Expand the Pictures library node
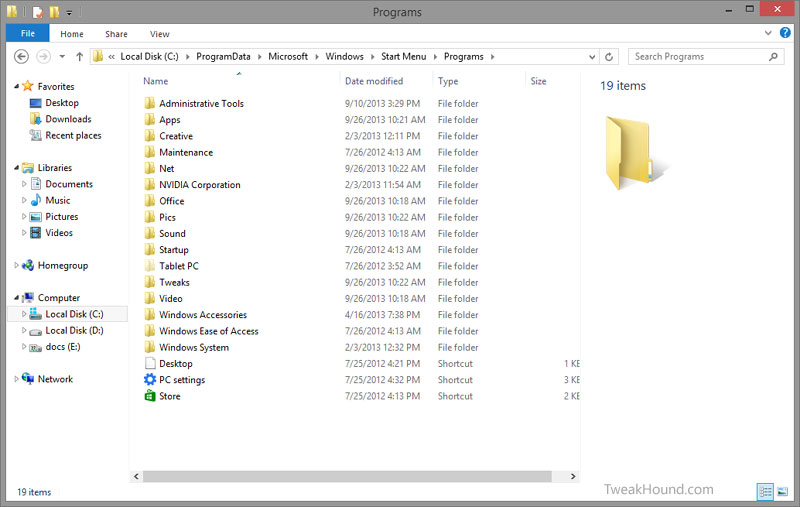 (23, 216)
